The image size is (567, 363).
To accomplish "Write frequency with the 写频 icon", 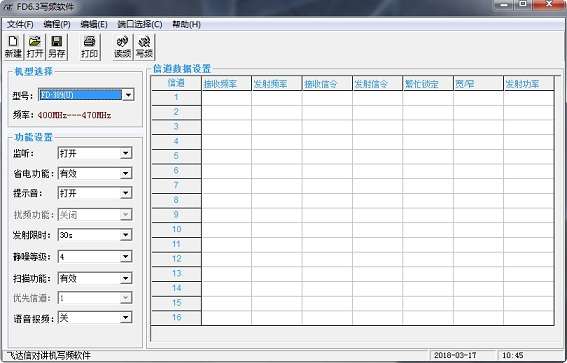I will click(144, 47).
